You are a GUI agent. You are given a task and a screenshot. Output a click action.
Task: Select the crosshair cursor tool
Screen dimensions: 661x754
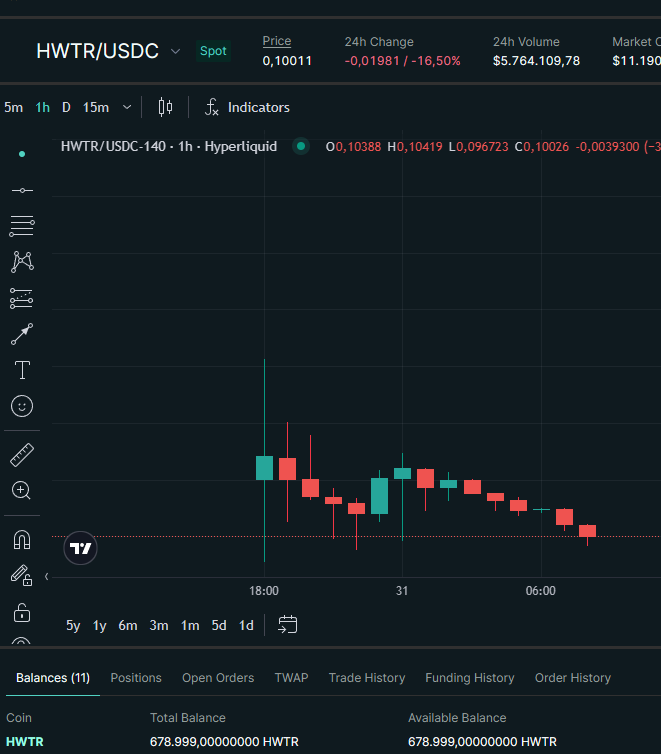click(22, 154)
